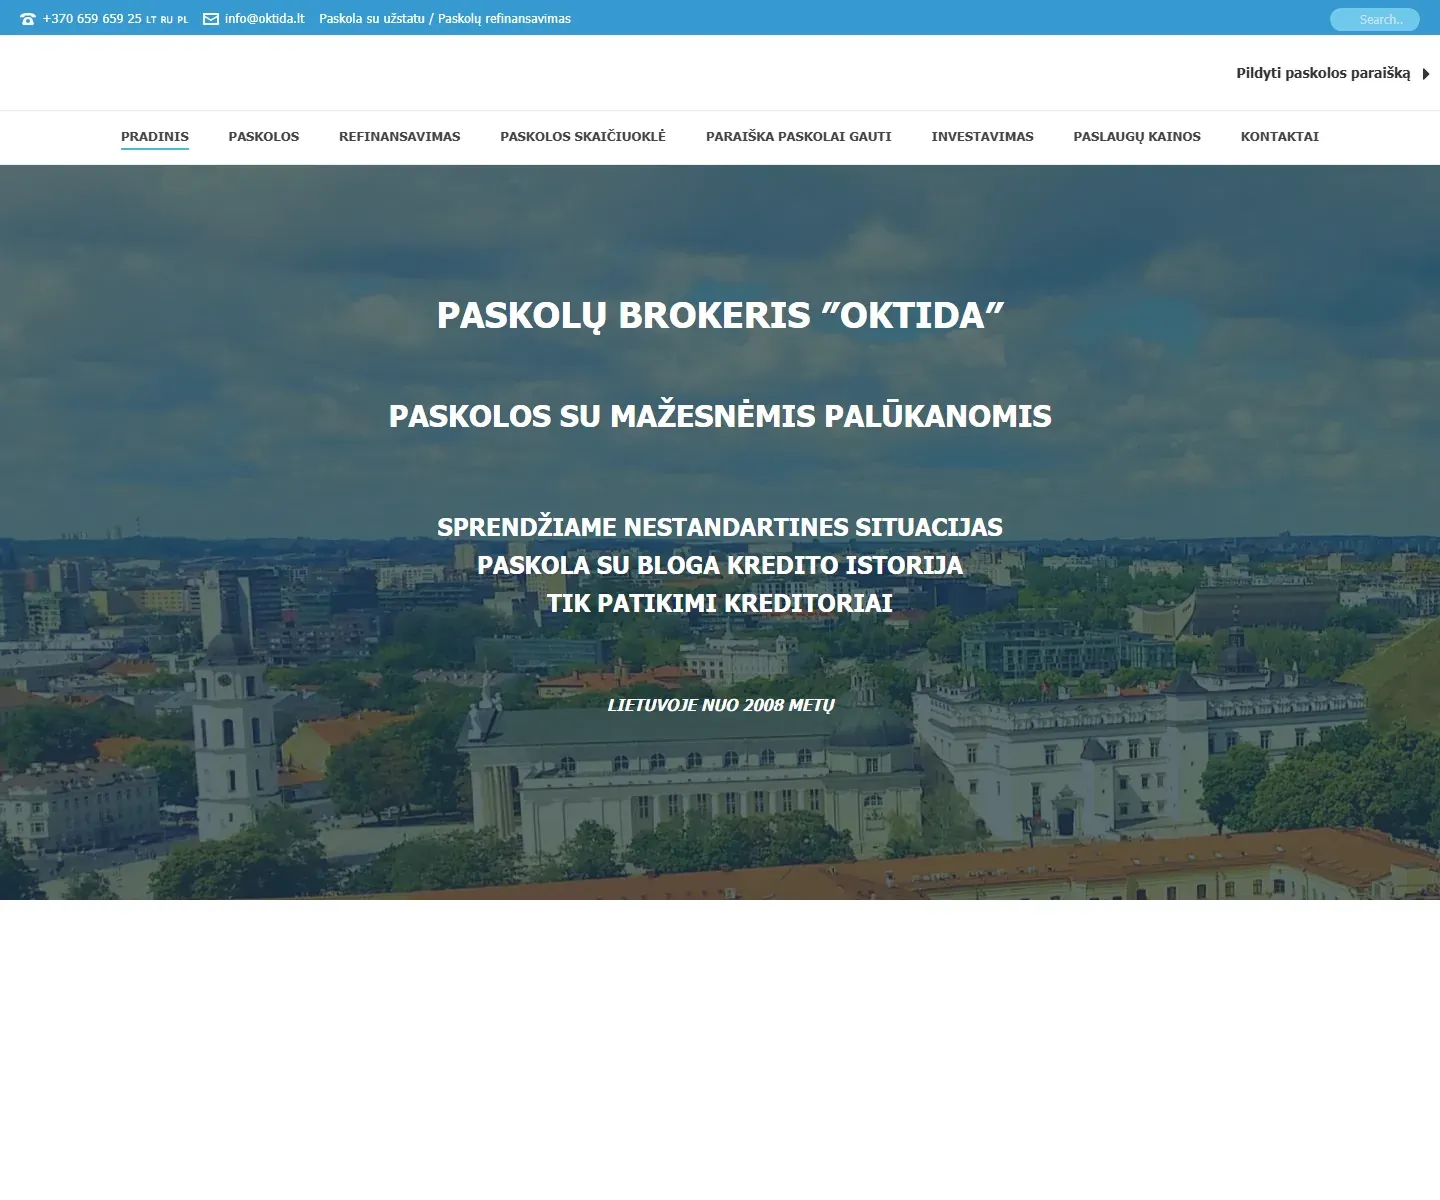
Task: Open PASLAUGŲ KAINOS menu item
Action: pos(1137,137)
